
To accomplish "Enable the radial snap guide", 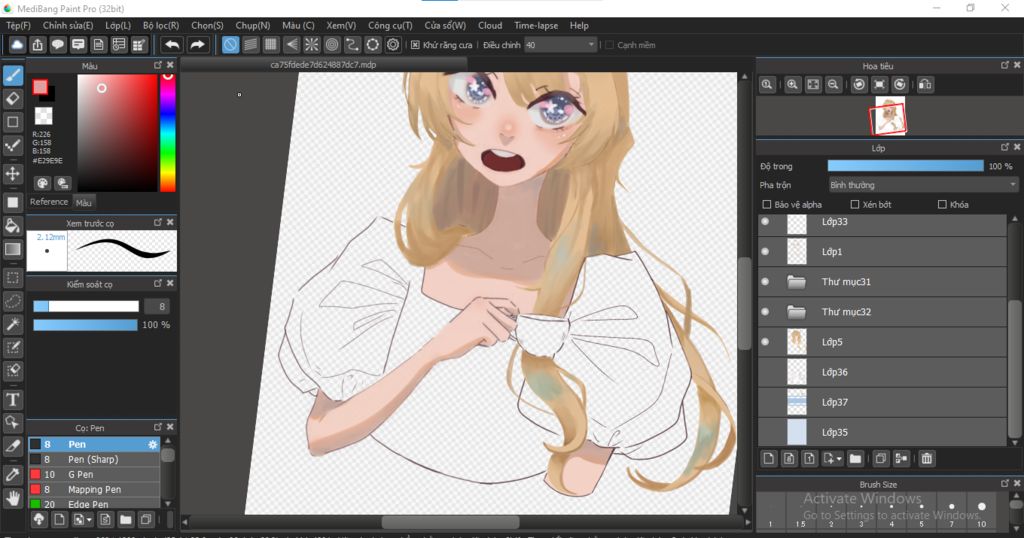I will tap(312, 44).
